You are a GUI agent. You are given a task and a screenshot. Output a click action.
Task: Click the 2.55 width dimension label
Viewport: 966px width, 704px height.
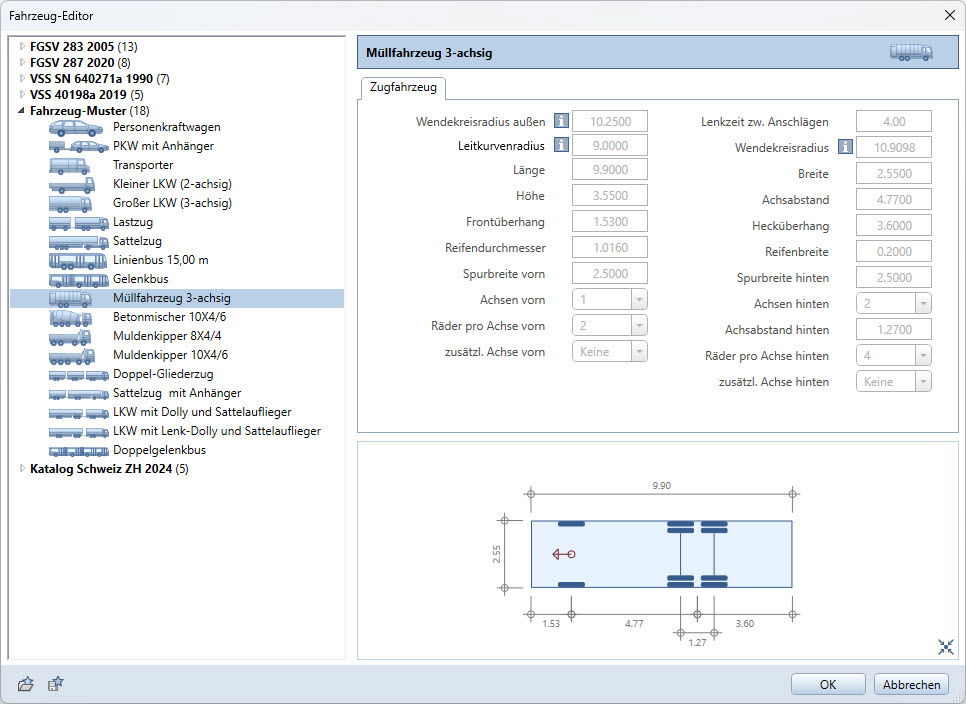point(497,554)
